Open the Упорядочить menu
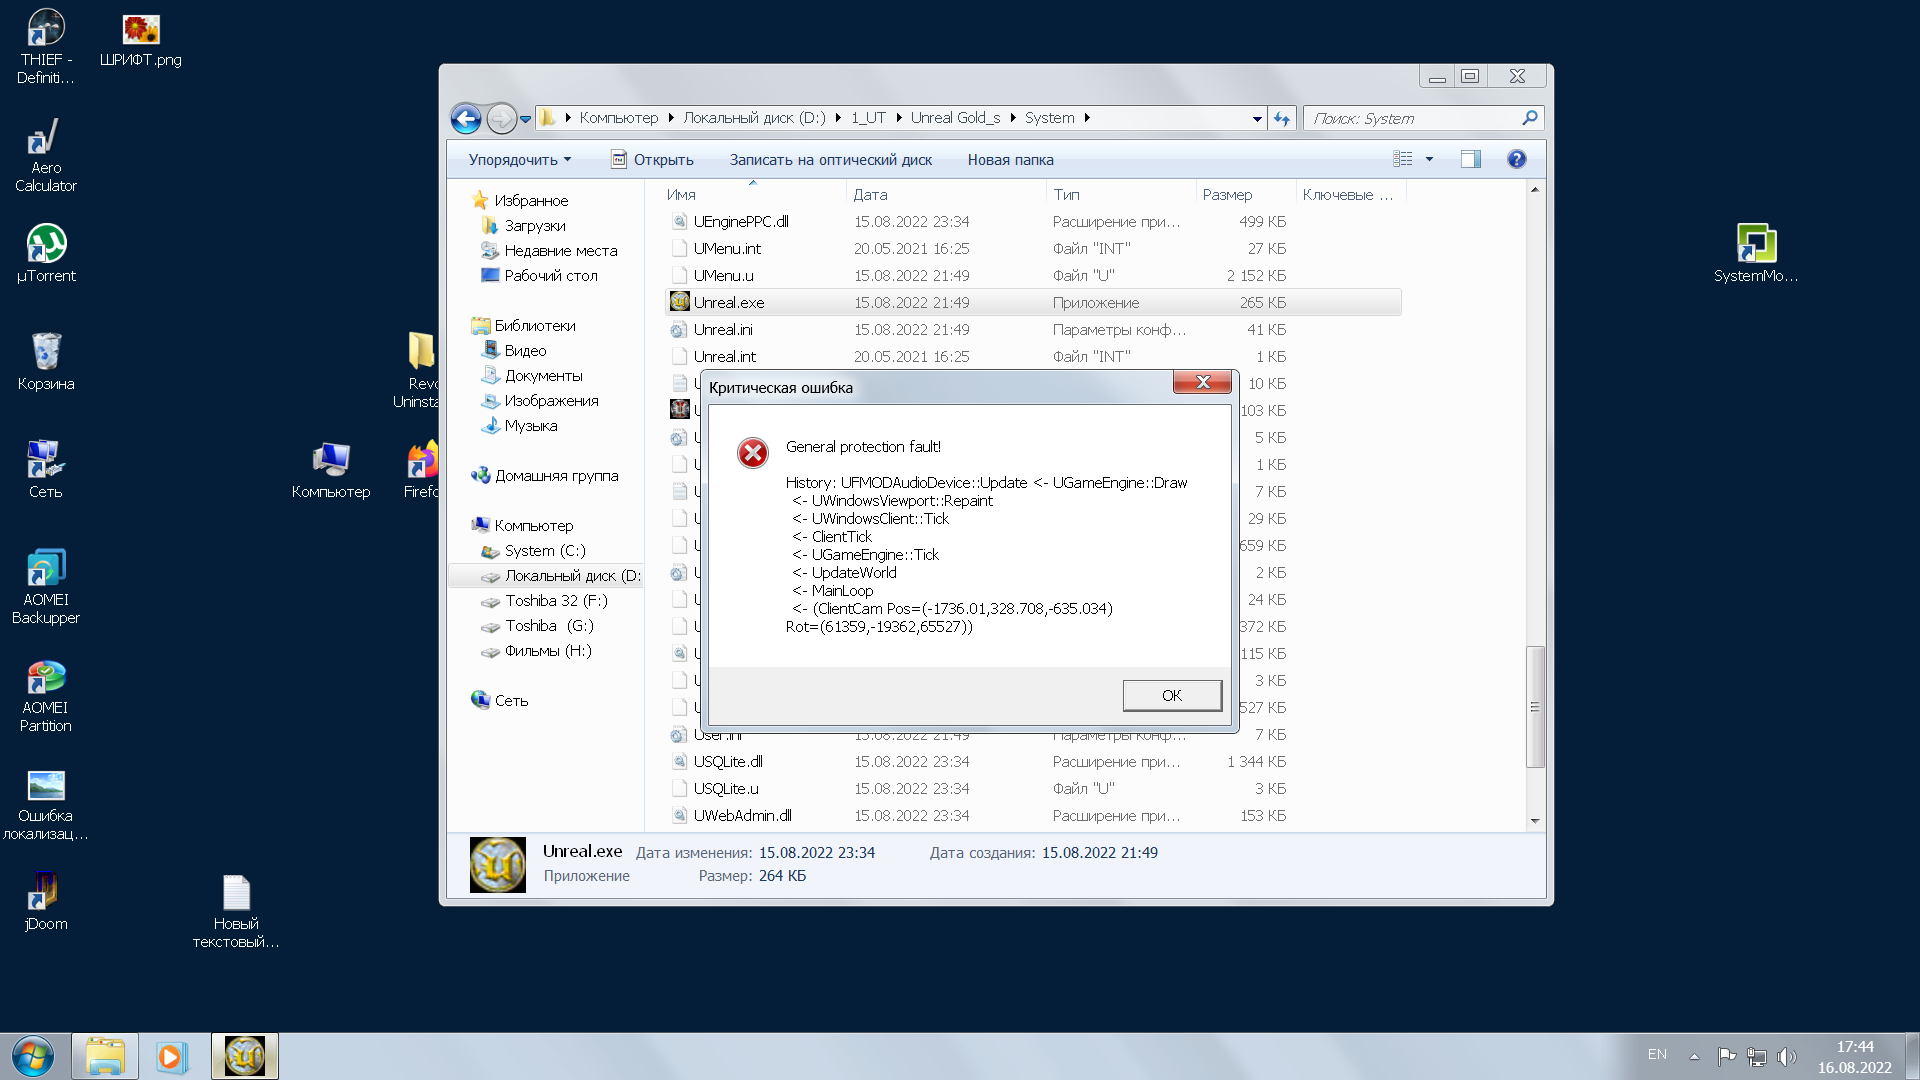Screen dimensions: 1920x1080 [520, 160]
